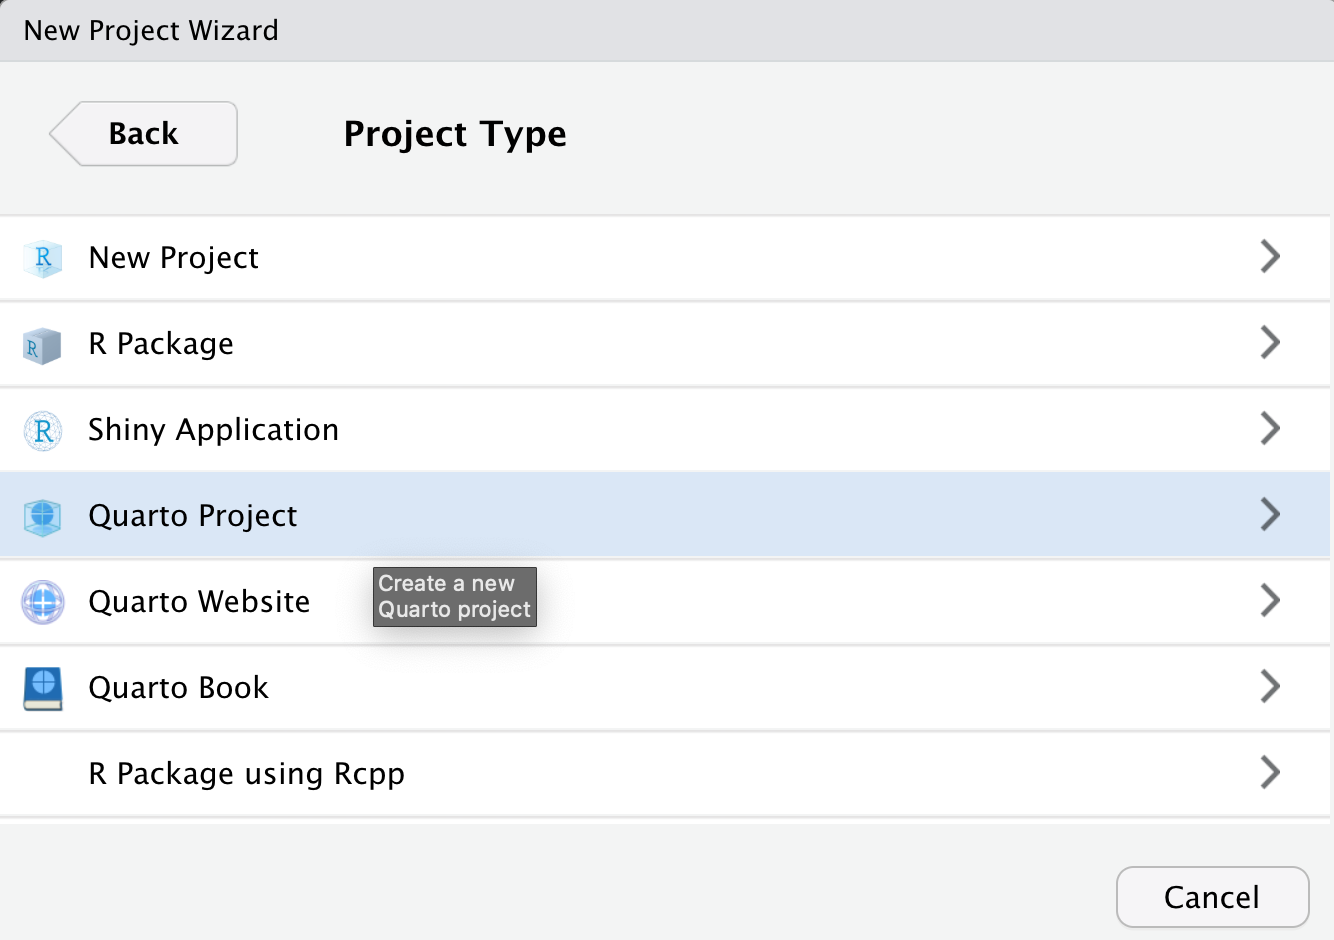1334x940 pixels.
Task: Cancel the New Project Wizard
Action: [1212, 897]
